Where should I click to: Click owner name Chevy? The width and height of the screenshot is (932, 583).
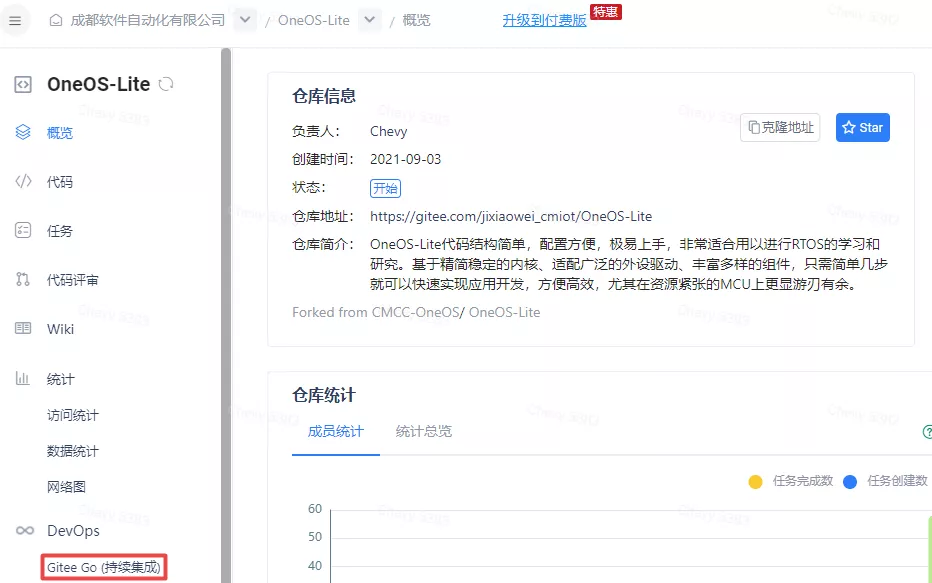click(388, 131)
